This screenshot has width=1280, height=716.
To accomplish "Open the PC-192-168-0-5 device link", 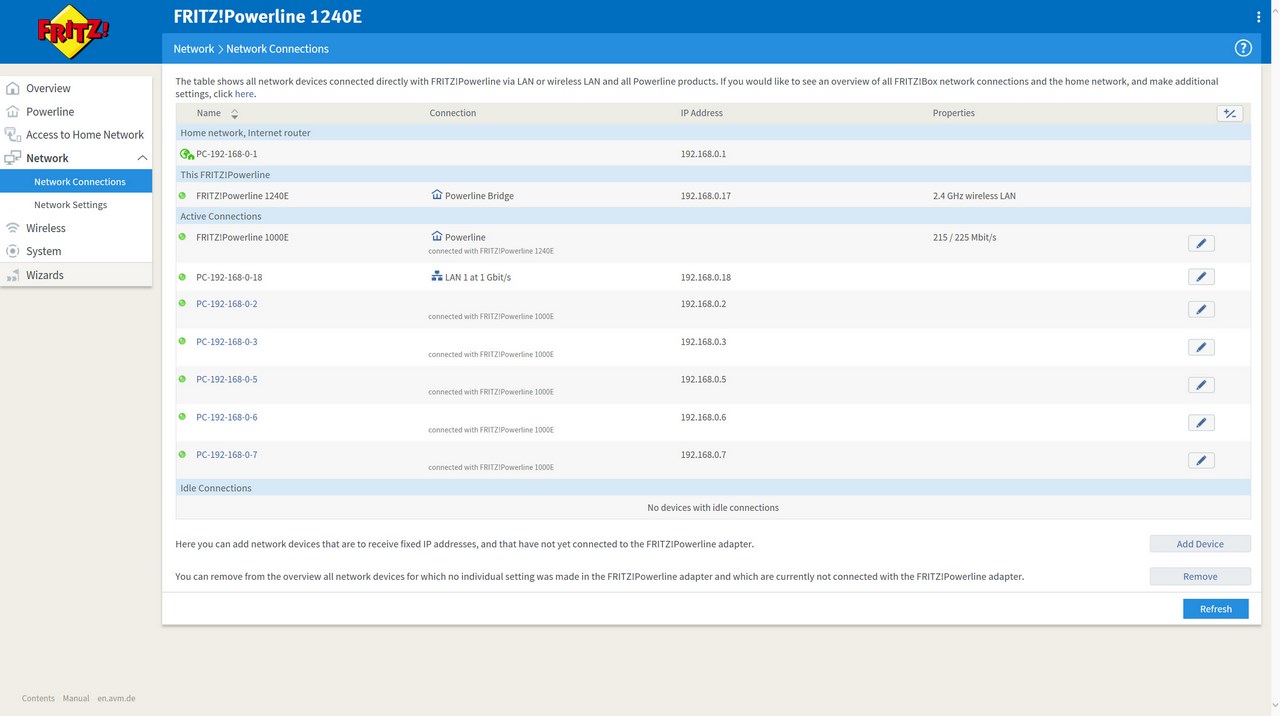I will click(227, 379).
